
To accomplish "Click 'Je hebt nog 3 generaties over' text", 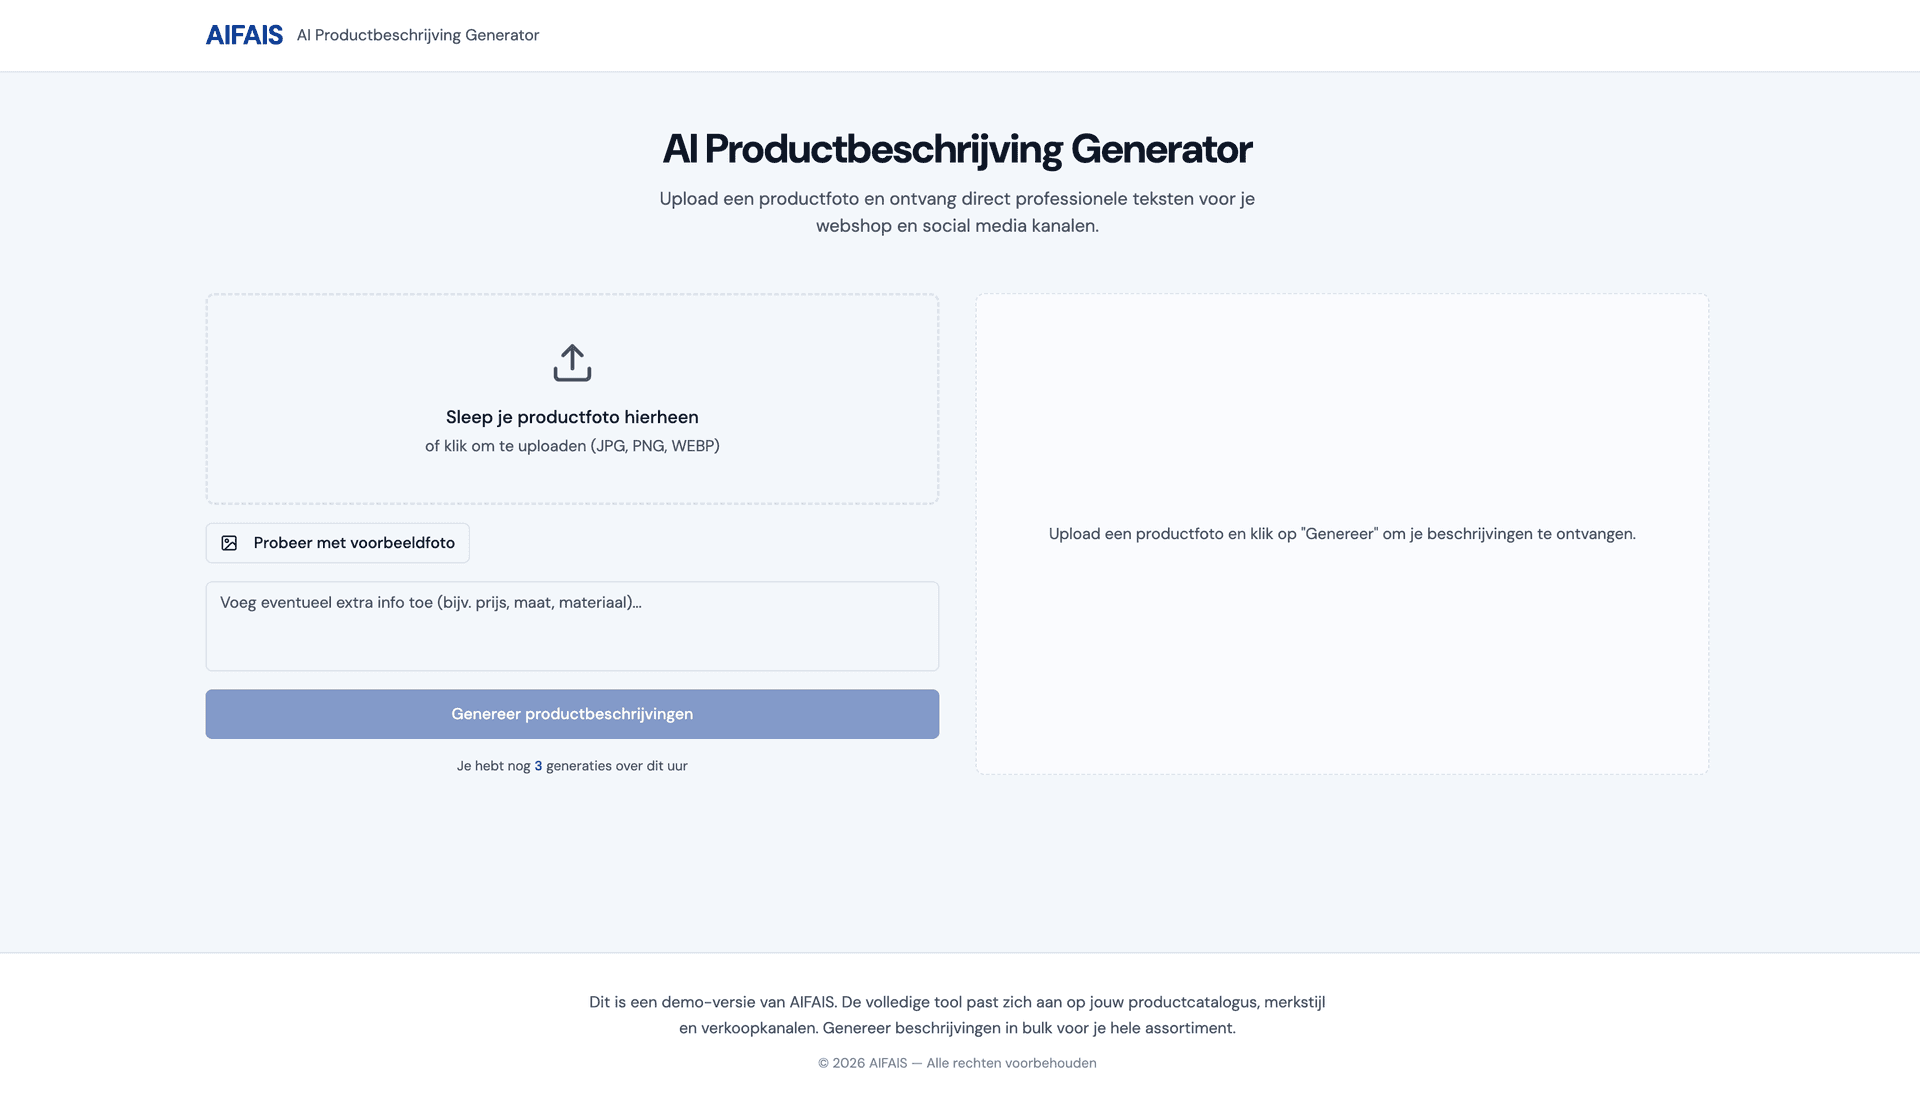I will pyautogui.click(x=571, y=765).
